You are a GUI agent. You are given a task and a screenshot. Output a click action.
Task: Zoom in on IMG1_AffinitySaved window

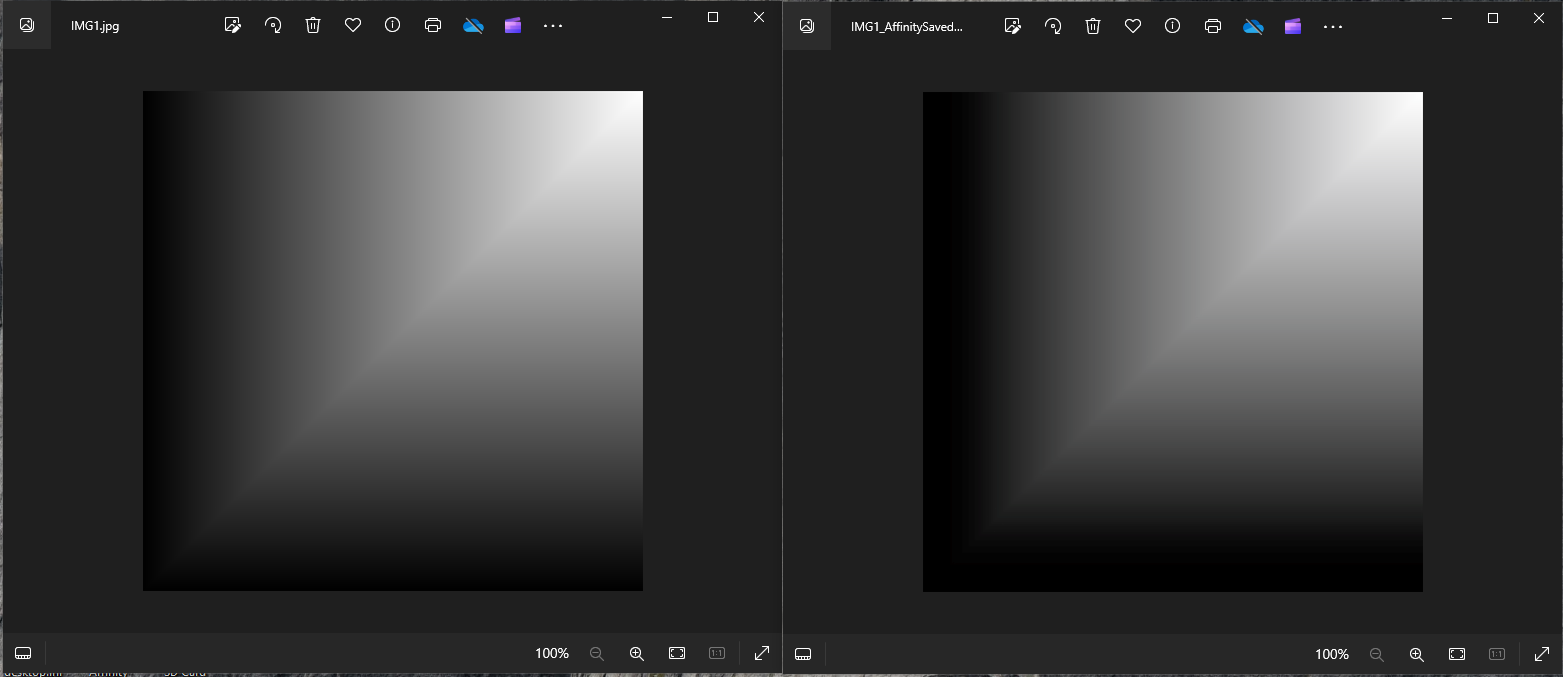[1417, 654]
